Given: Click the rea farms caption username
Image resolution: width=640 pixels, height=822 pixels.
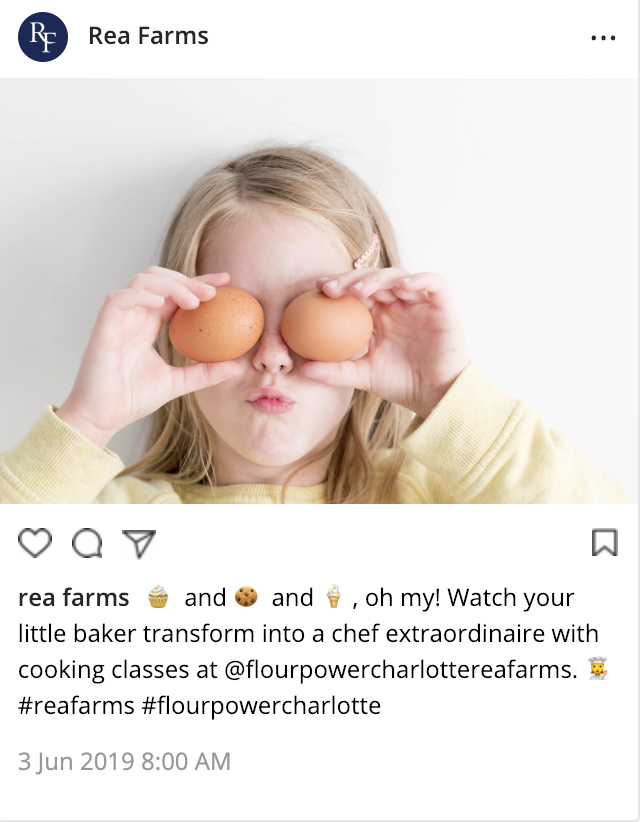Looking at the screenshot, I should click(74, 598).
